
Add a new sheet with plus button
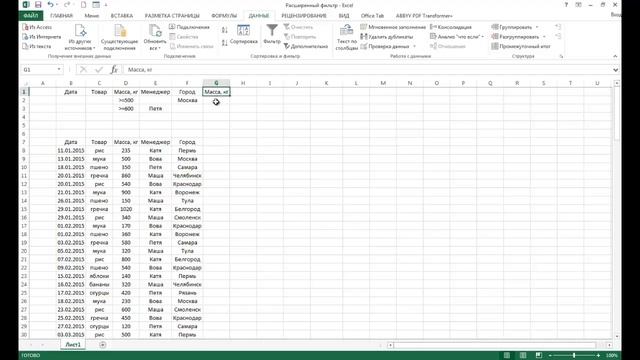[102, 345]
